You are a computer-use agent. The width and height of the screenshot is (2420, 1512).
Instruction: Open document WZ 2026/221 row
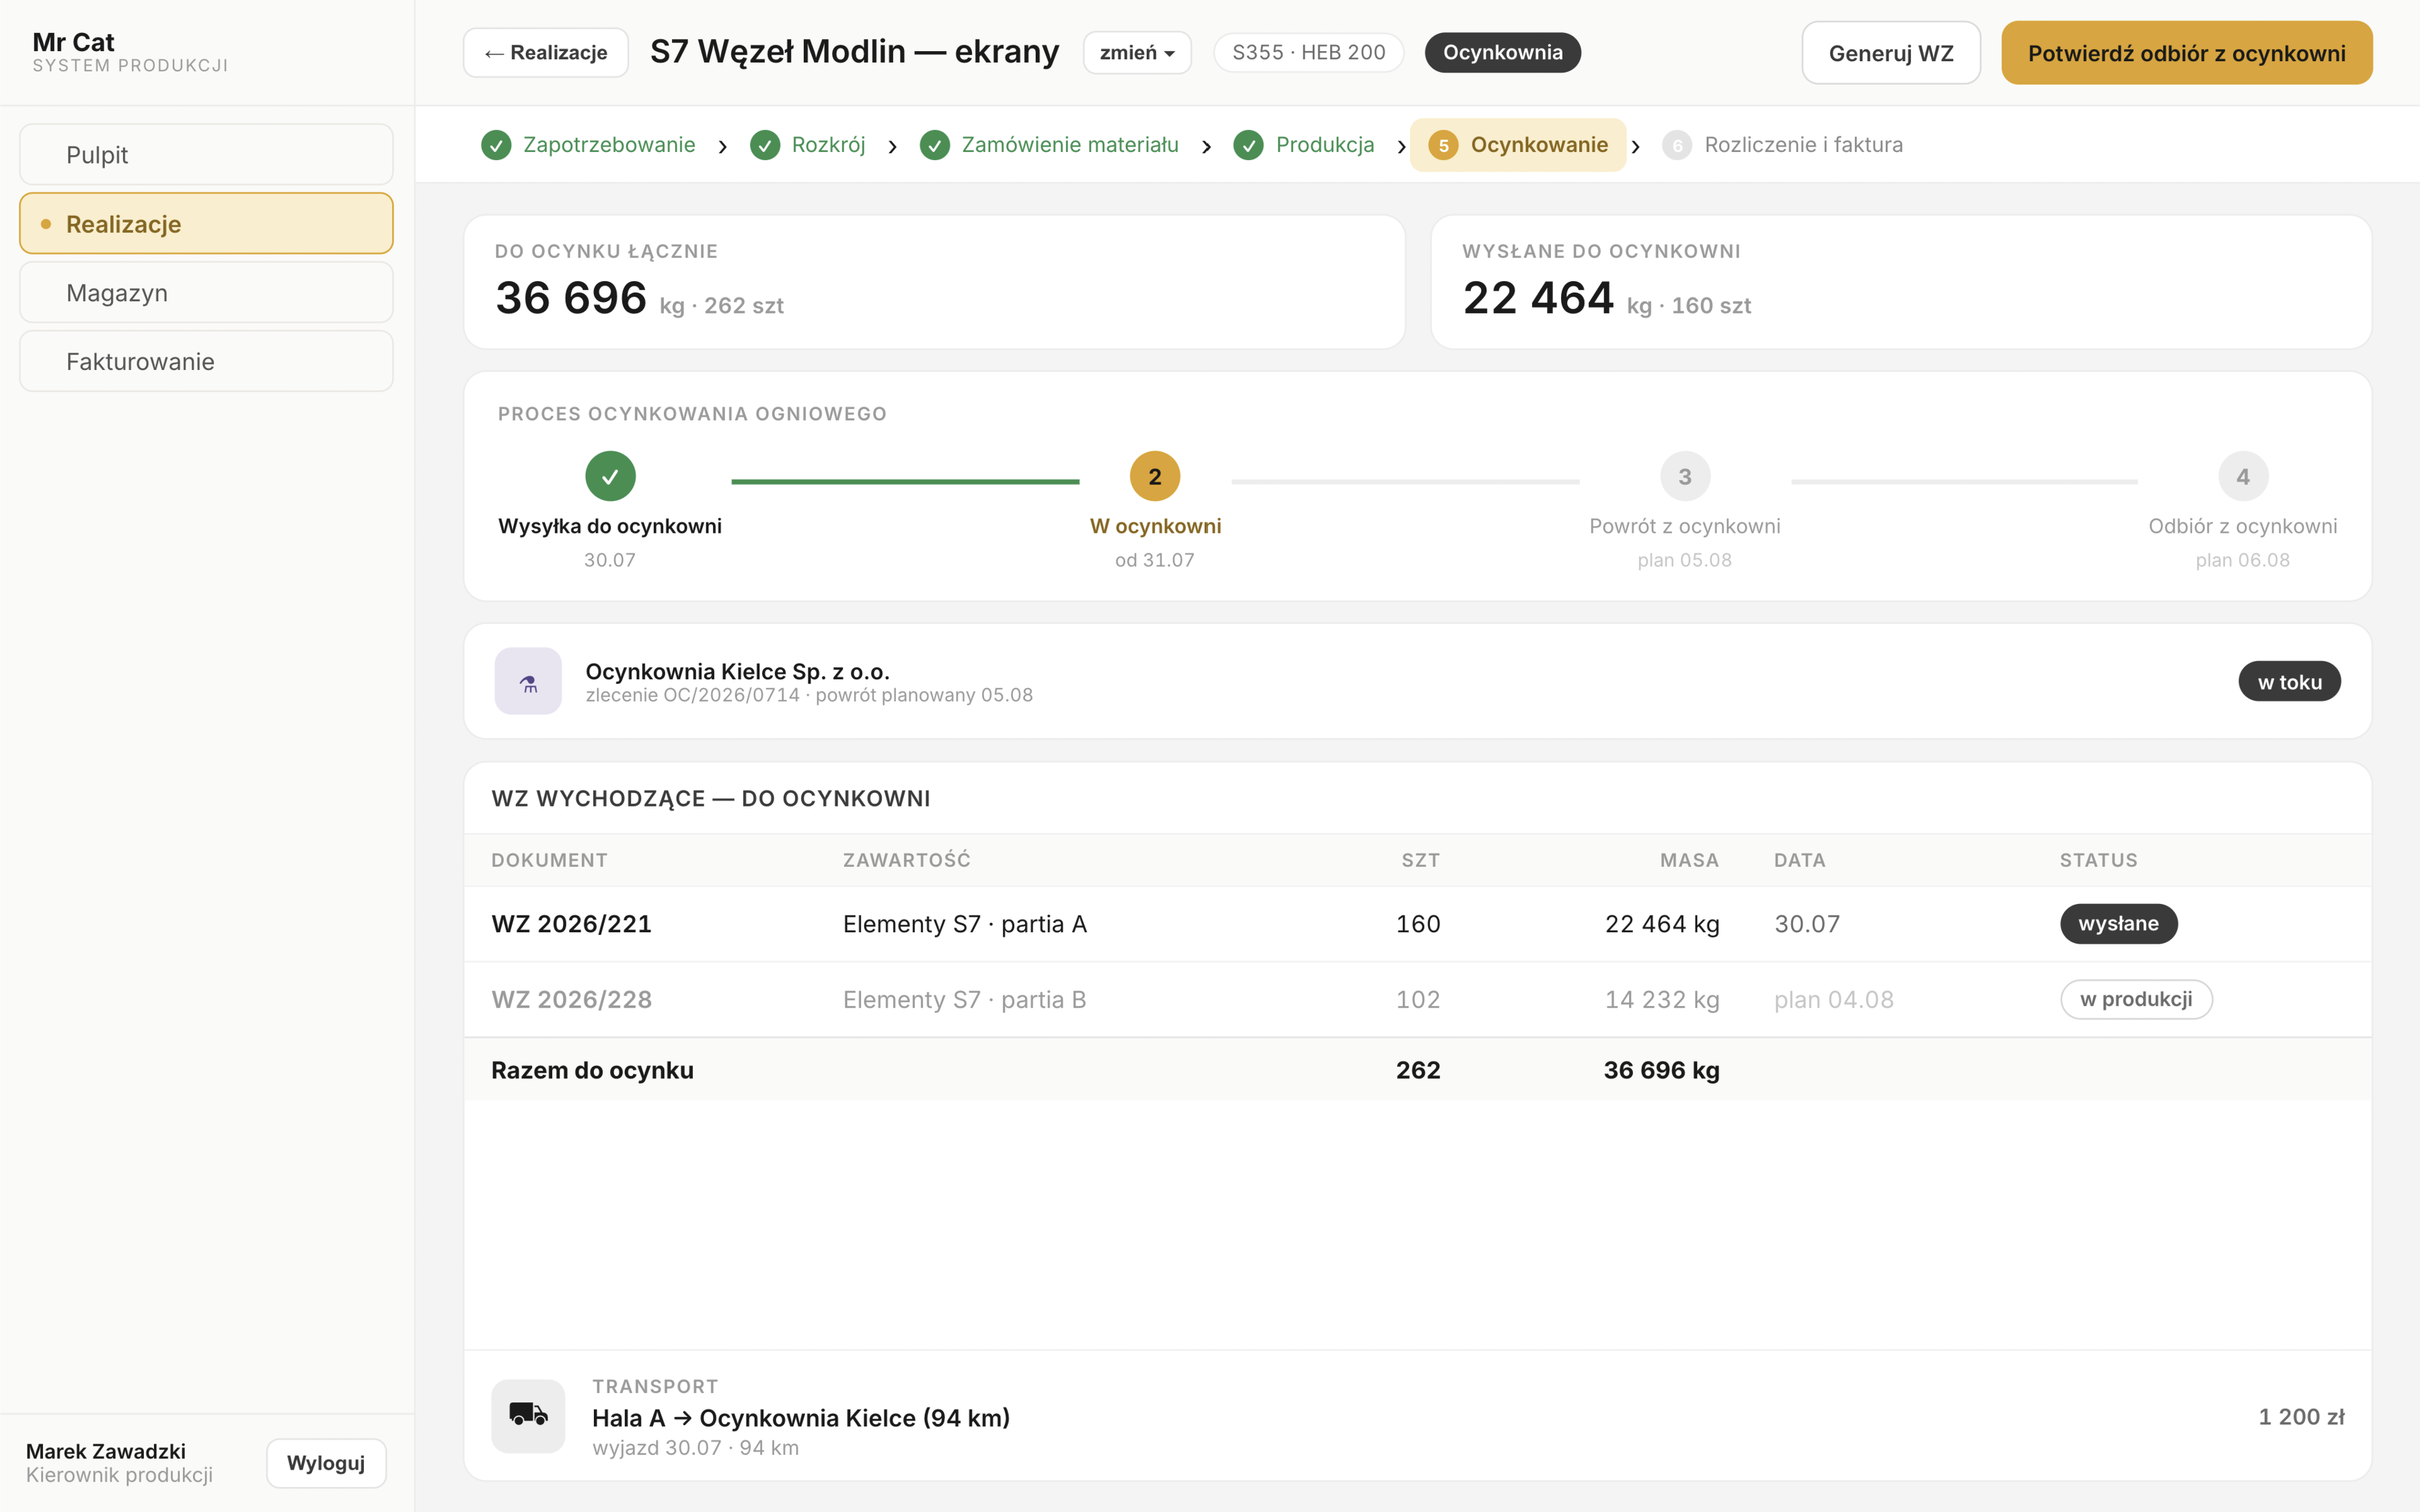click(1417, 924)
